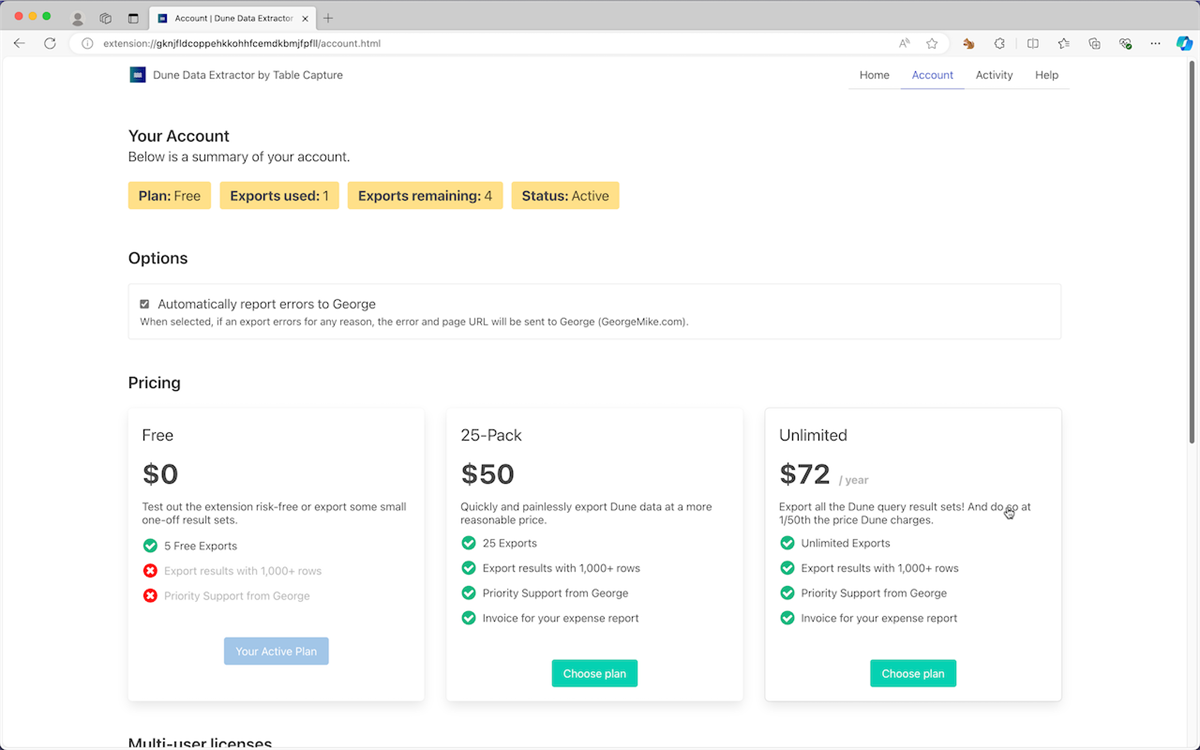Add this page to favorites with the star
Screen dimensions: 1200x750
(932, 43)
